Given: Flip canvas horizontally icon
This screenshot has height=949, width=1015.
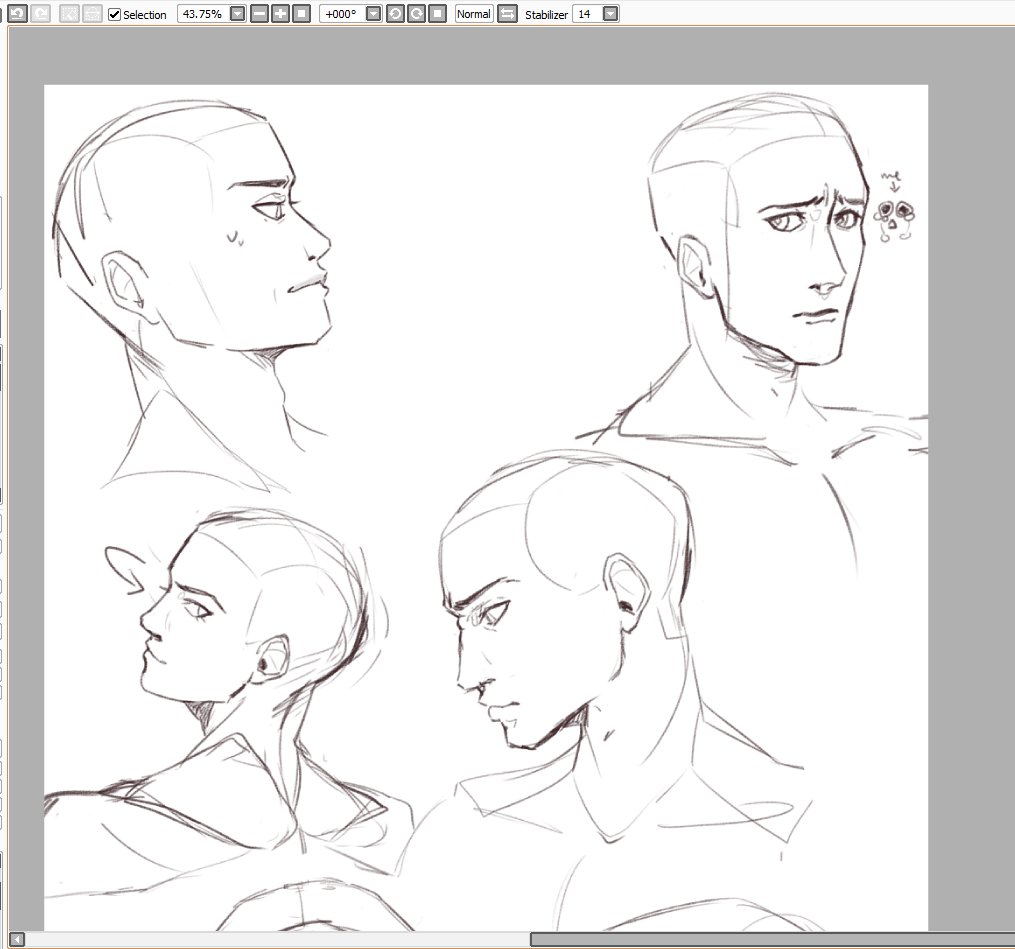Looking at the screenshot, I should click(x=508, y=14).
